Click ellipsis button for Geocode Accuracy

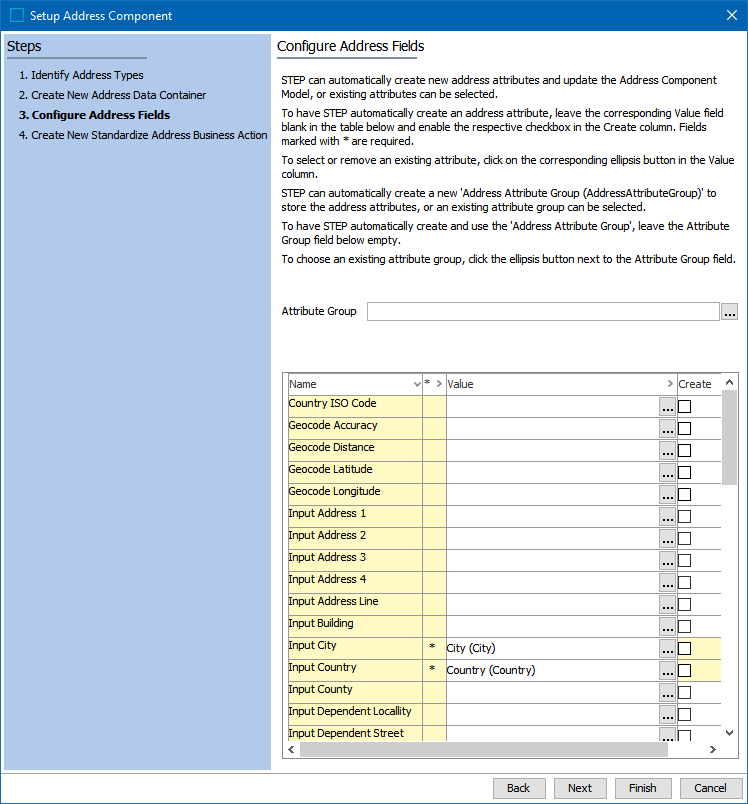(x=668, y=429)
